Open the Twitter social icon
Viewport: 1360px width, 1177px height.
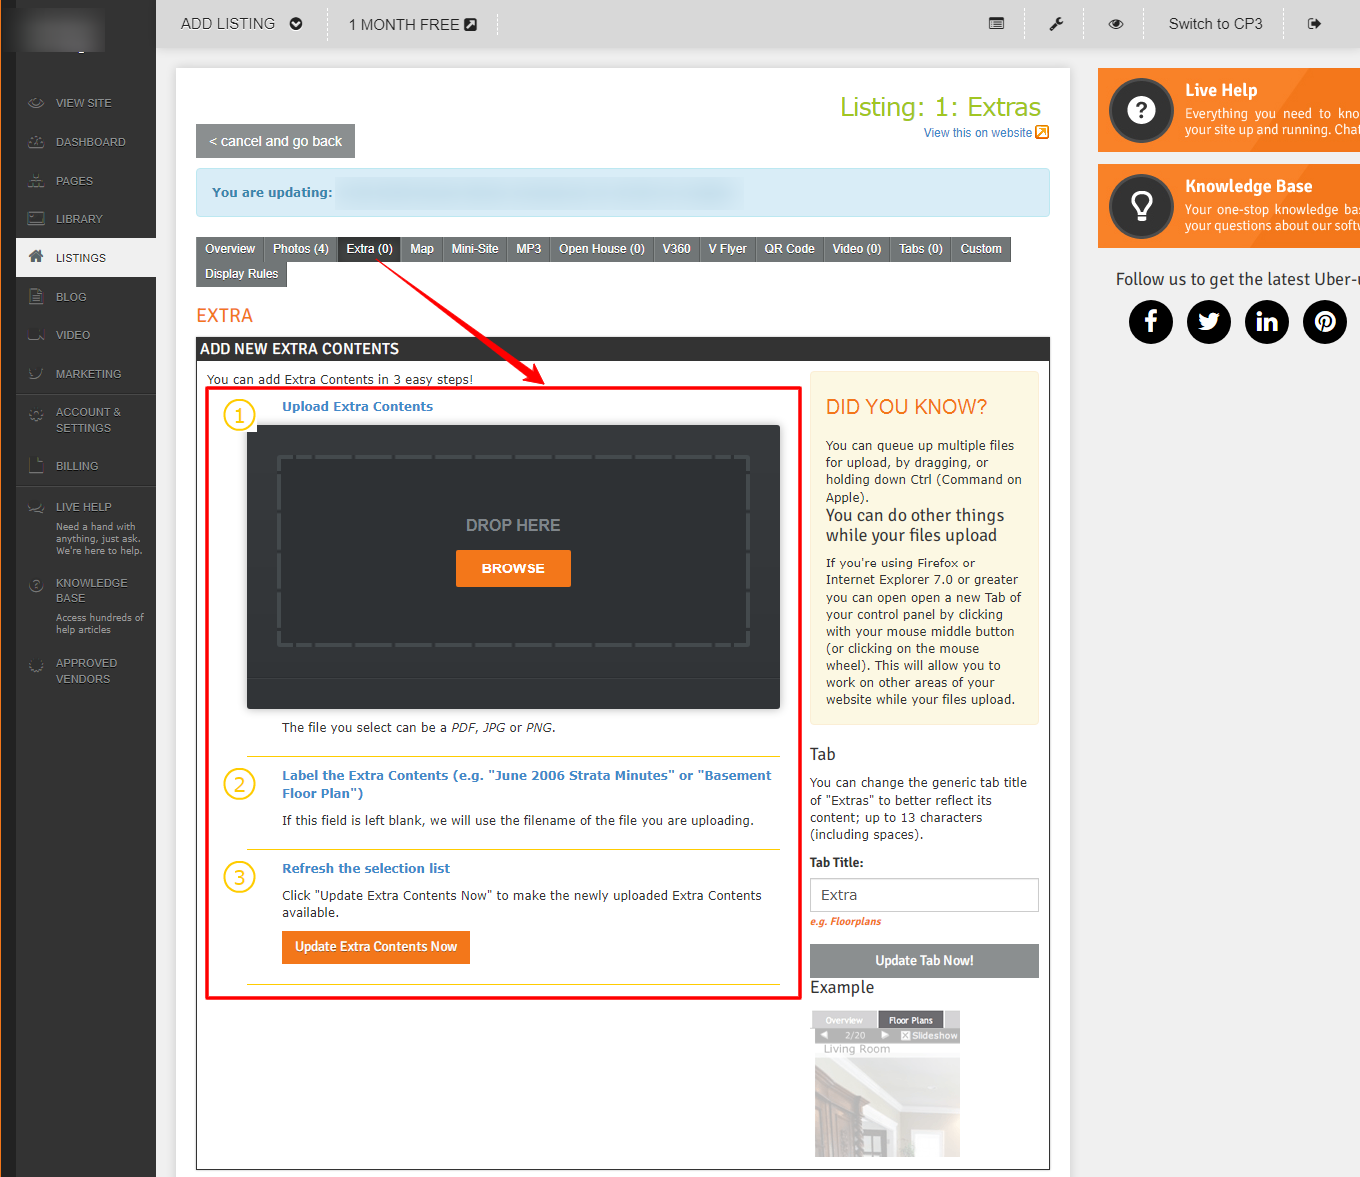pyautogui.click(x=1209, y=322)
